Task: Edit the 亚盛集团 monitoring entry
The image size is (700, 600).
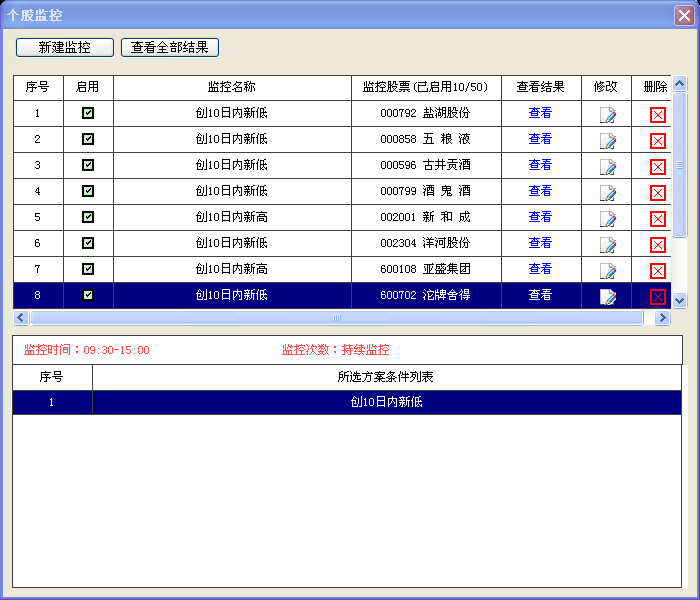Action: (x=607, y=270)
